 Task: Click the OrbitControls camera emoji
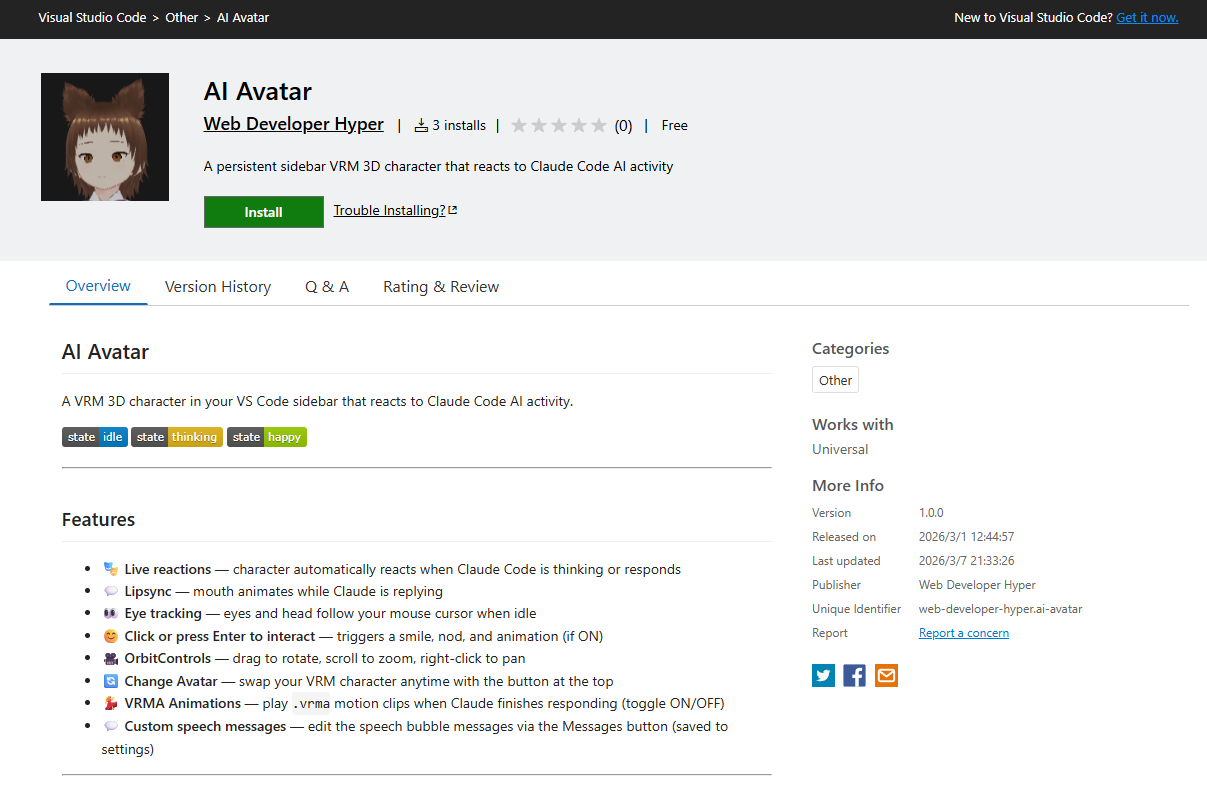click(111, 658)
